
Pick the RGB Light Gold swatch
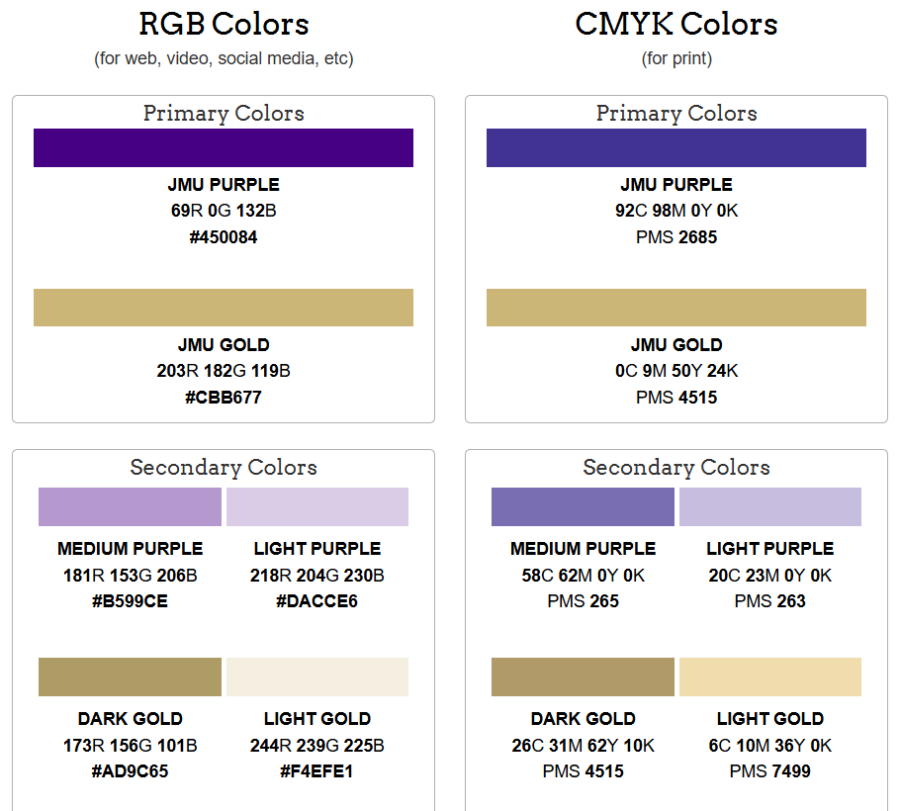[317, 677]
